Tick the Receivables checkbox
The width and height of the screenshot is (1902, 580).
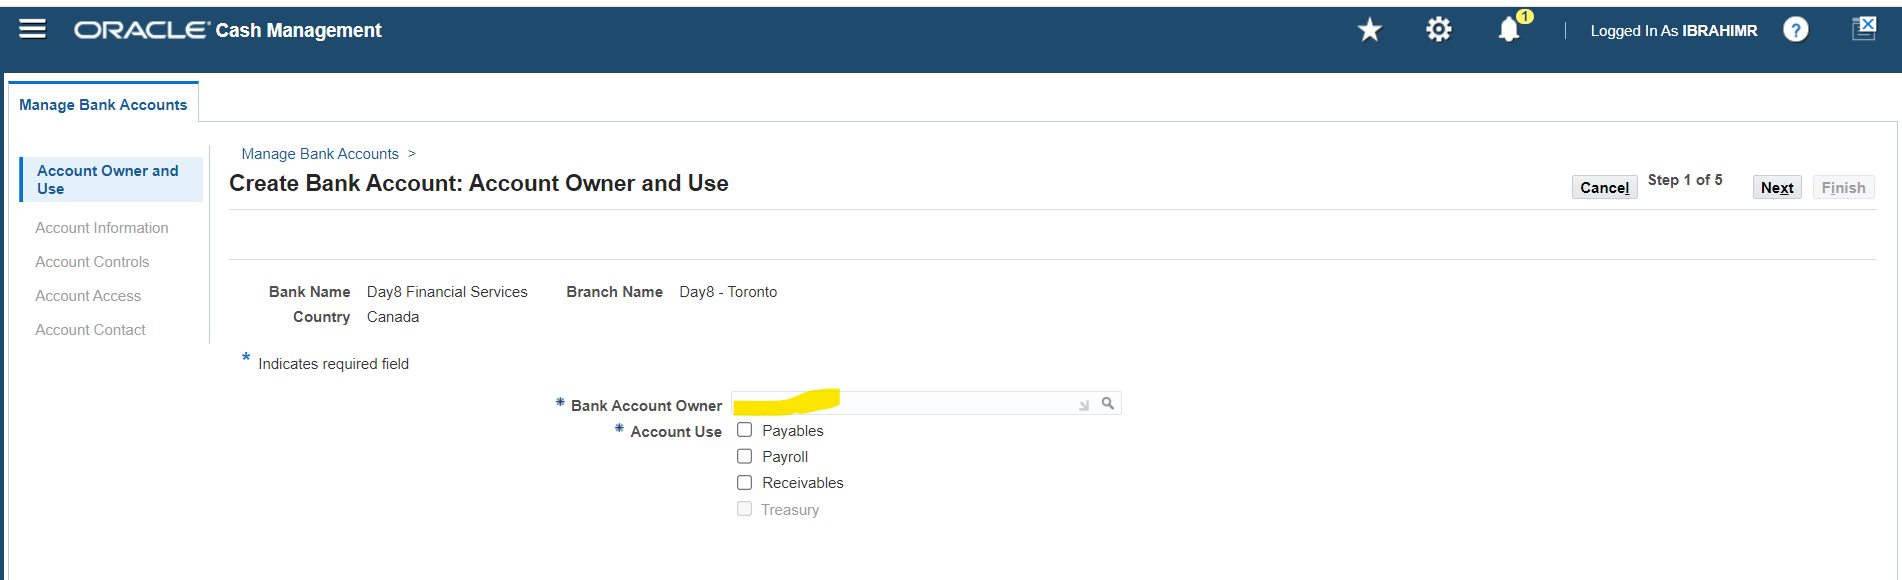(744, 482)
